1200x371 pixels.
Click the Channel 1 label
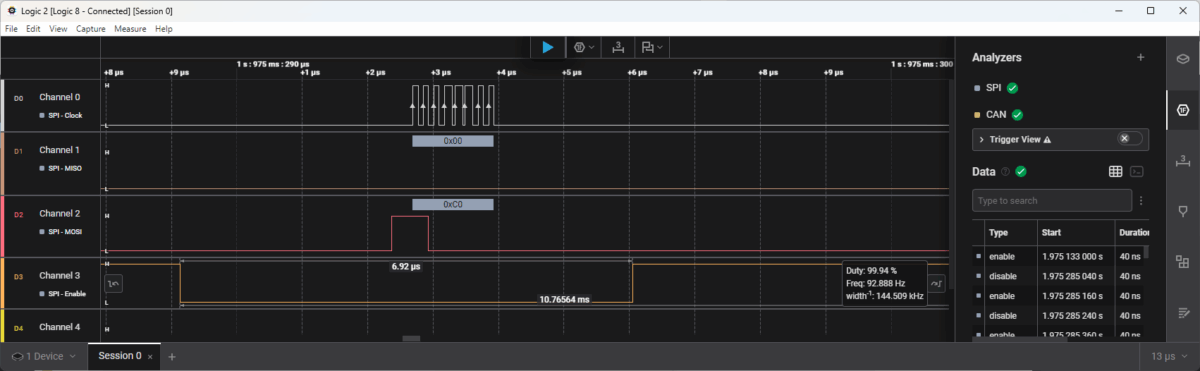tap(59, 149)
